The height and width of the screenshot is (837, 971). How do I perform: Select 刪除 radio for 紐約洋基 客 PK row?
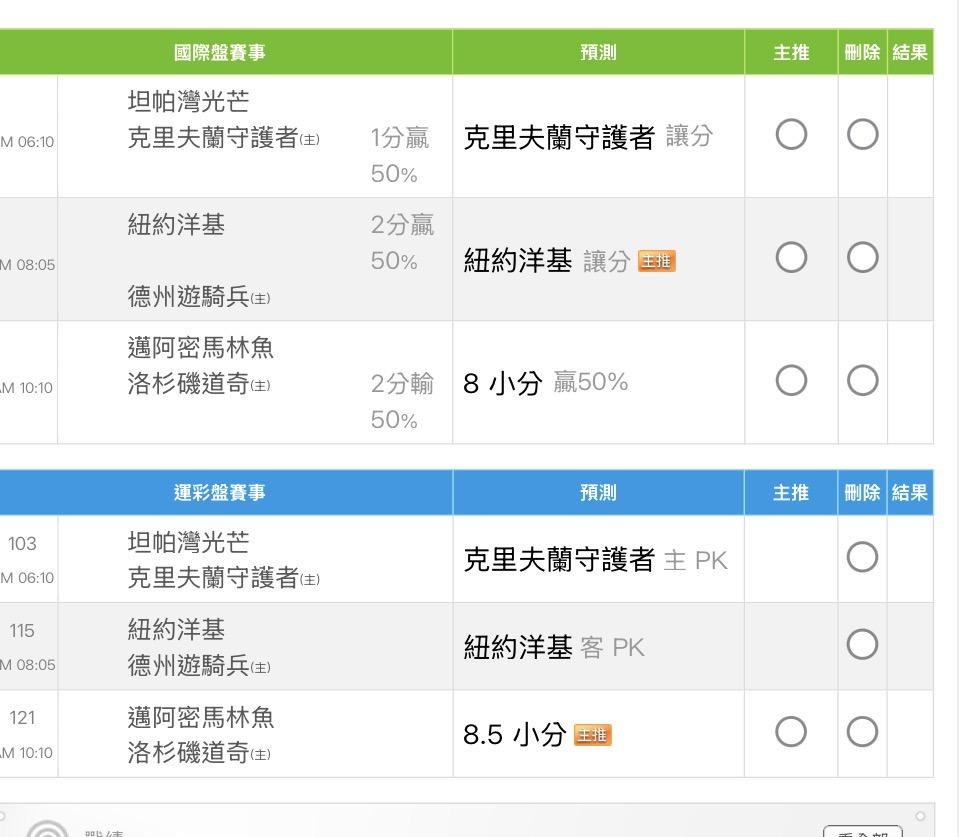(862, 645)
